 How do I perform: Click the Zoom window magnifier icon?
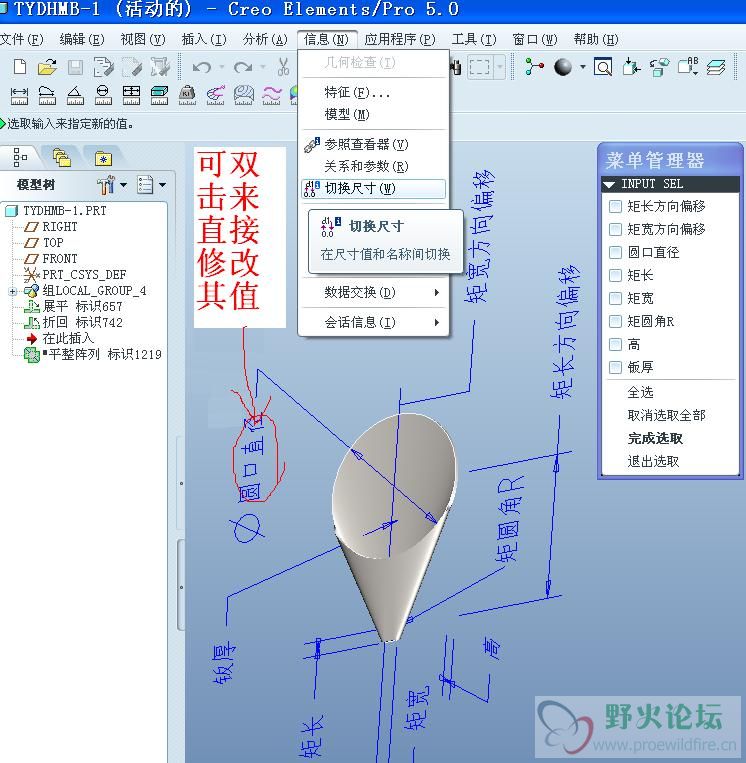click(603, 67)
